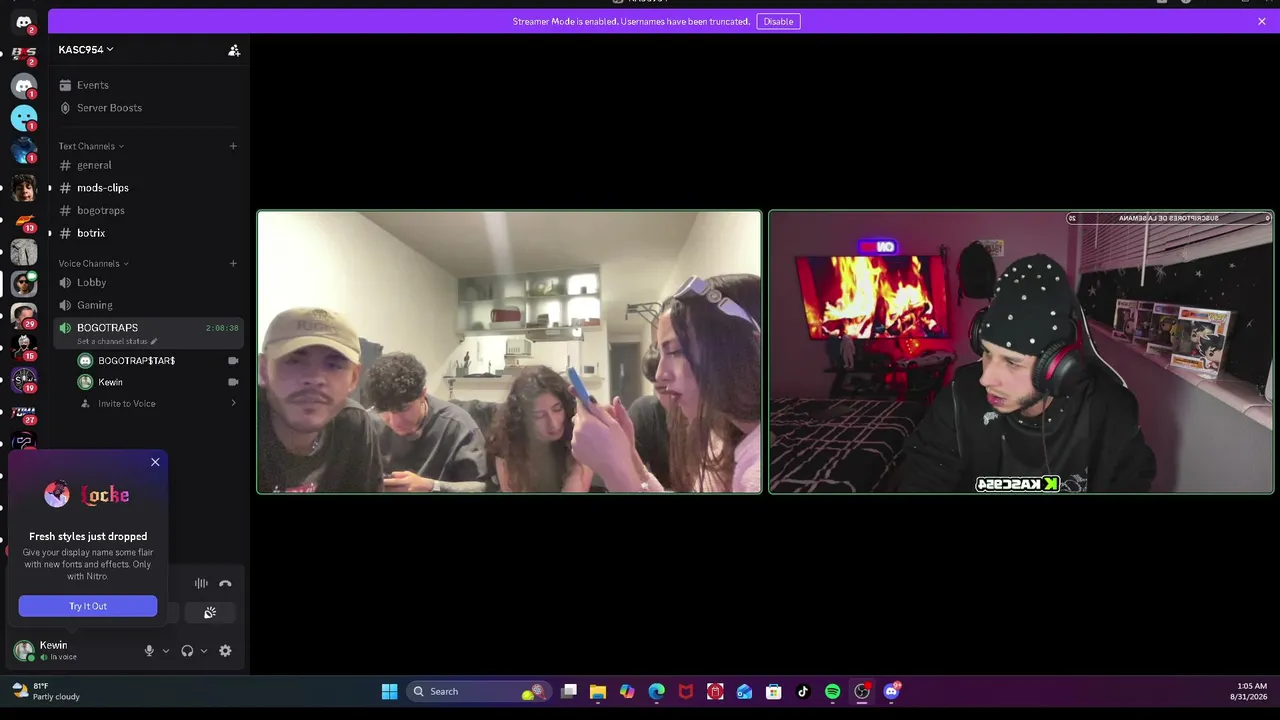Open the soundboard icon button
The height and width of the screenshot is (720, 1280).
click(x=210, y=612)
